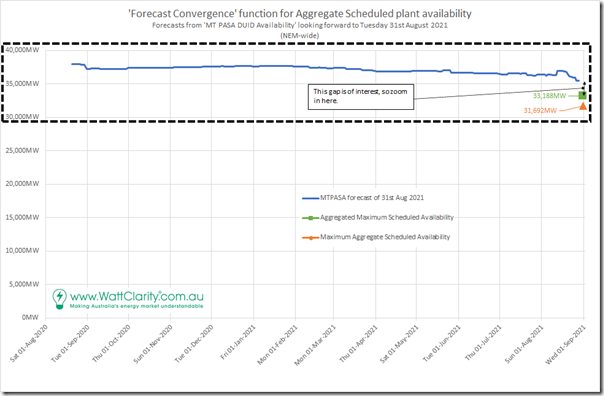Viewport: 604px width, 396px height.
Task: Click the 'Sun 01-Nov-2020' x-axis label
Action: [x=153, y=343]
